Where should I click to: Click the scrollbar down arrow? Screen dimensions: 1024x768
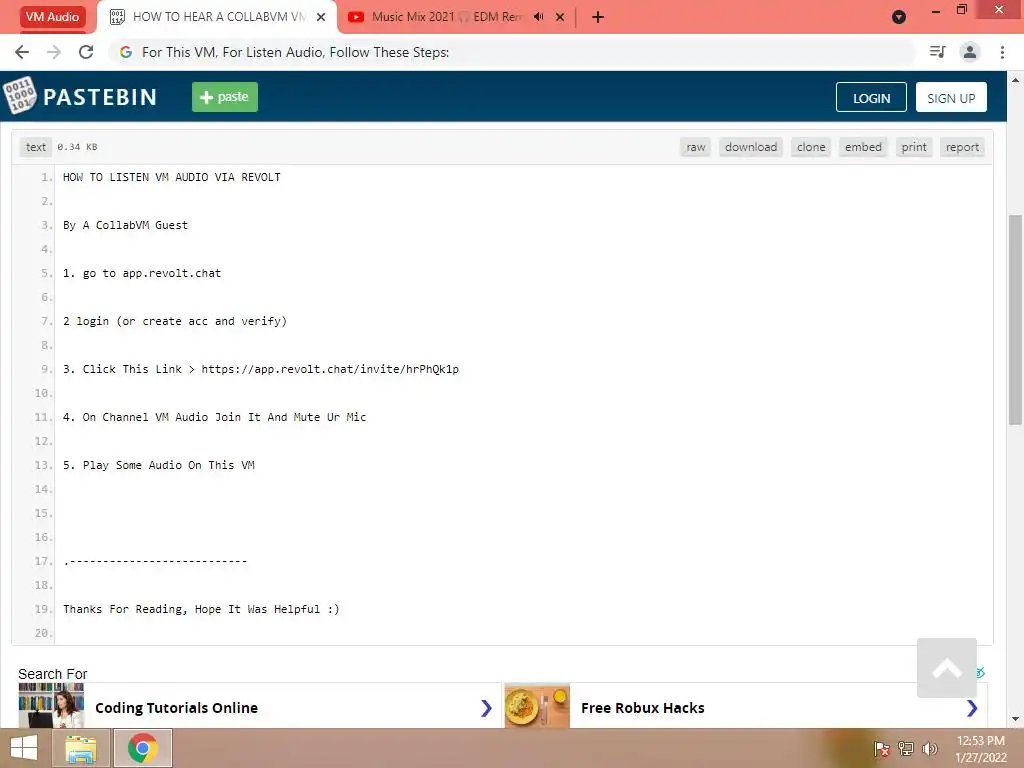pyautogui.click(x=1015, y=719)
